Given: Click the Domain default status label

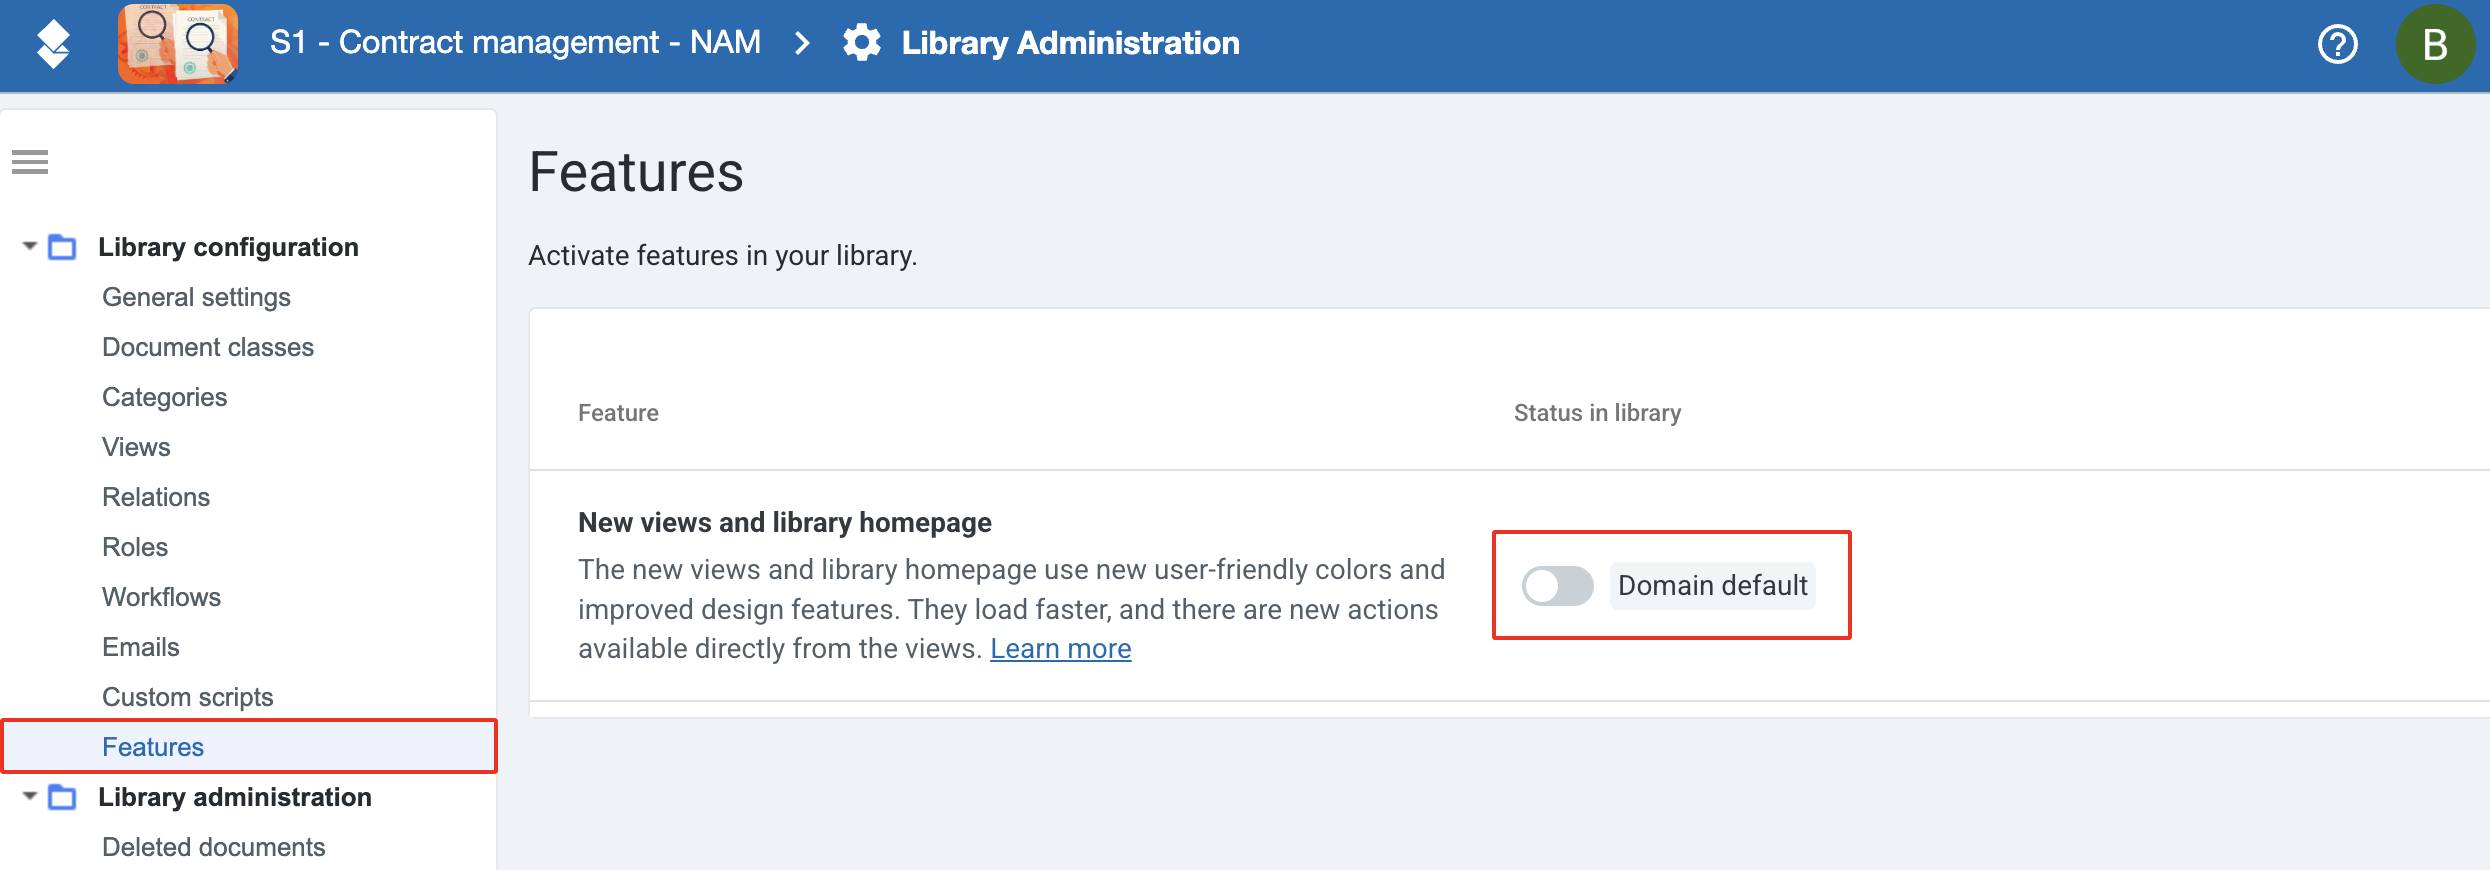Looking at the screenshot, I should pyautogui.click(x=1712, y=586).
